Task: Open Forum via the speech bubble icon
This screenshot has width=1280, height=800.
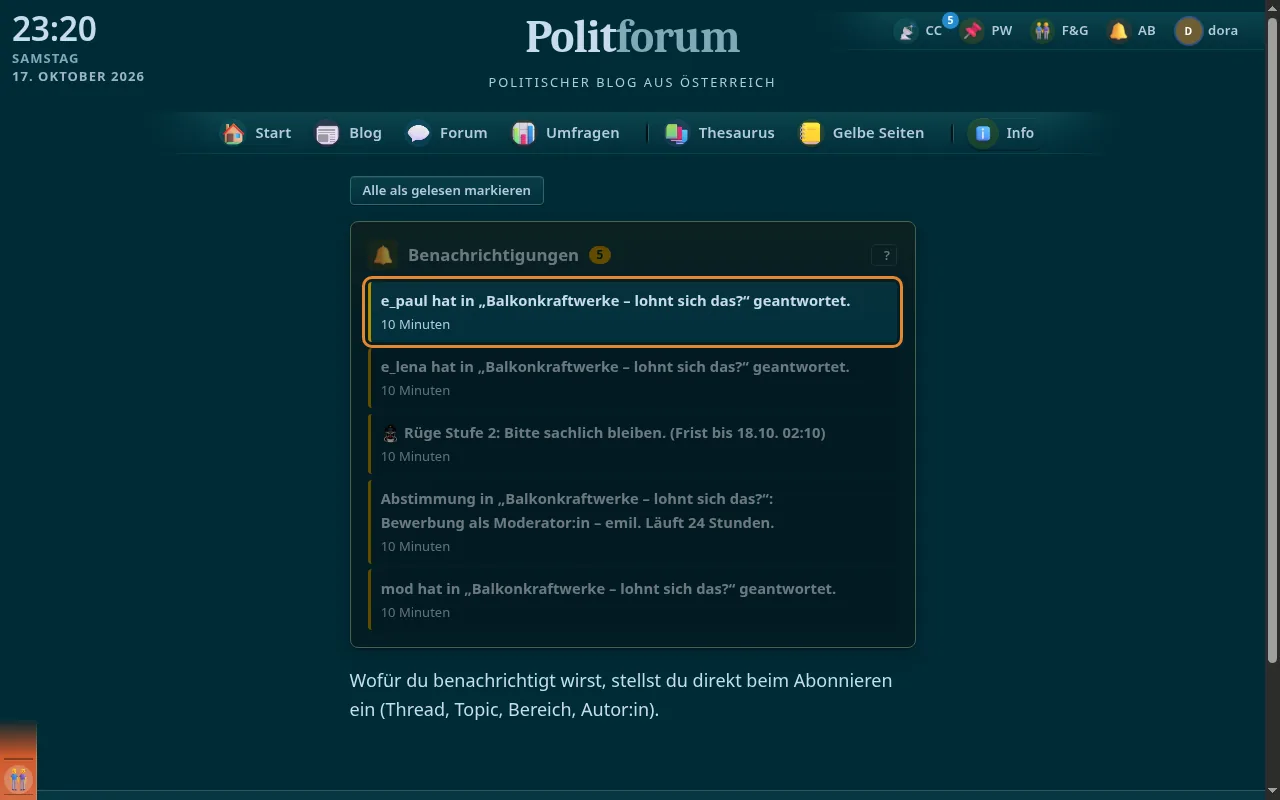Action: point(418,133)
